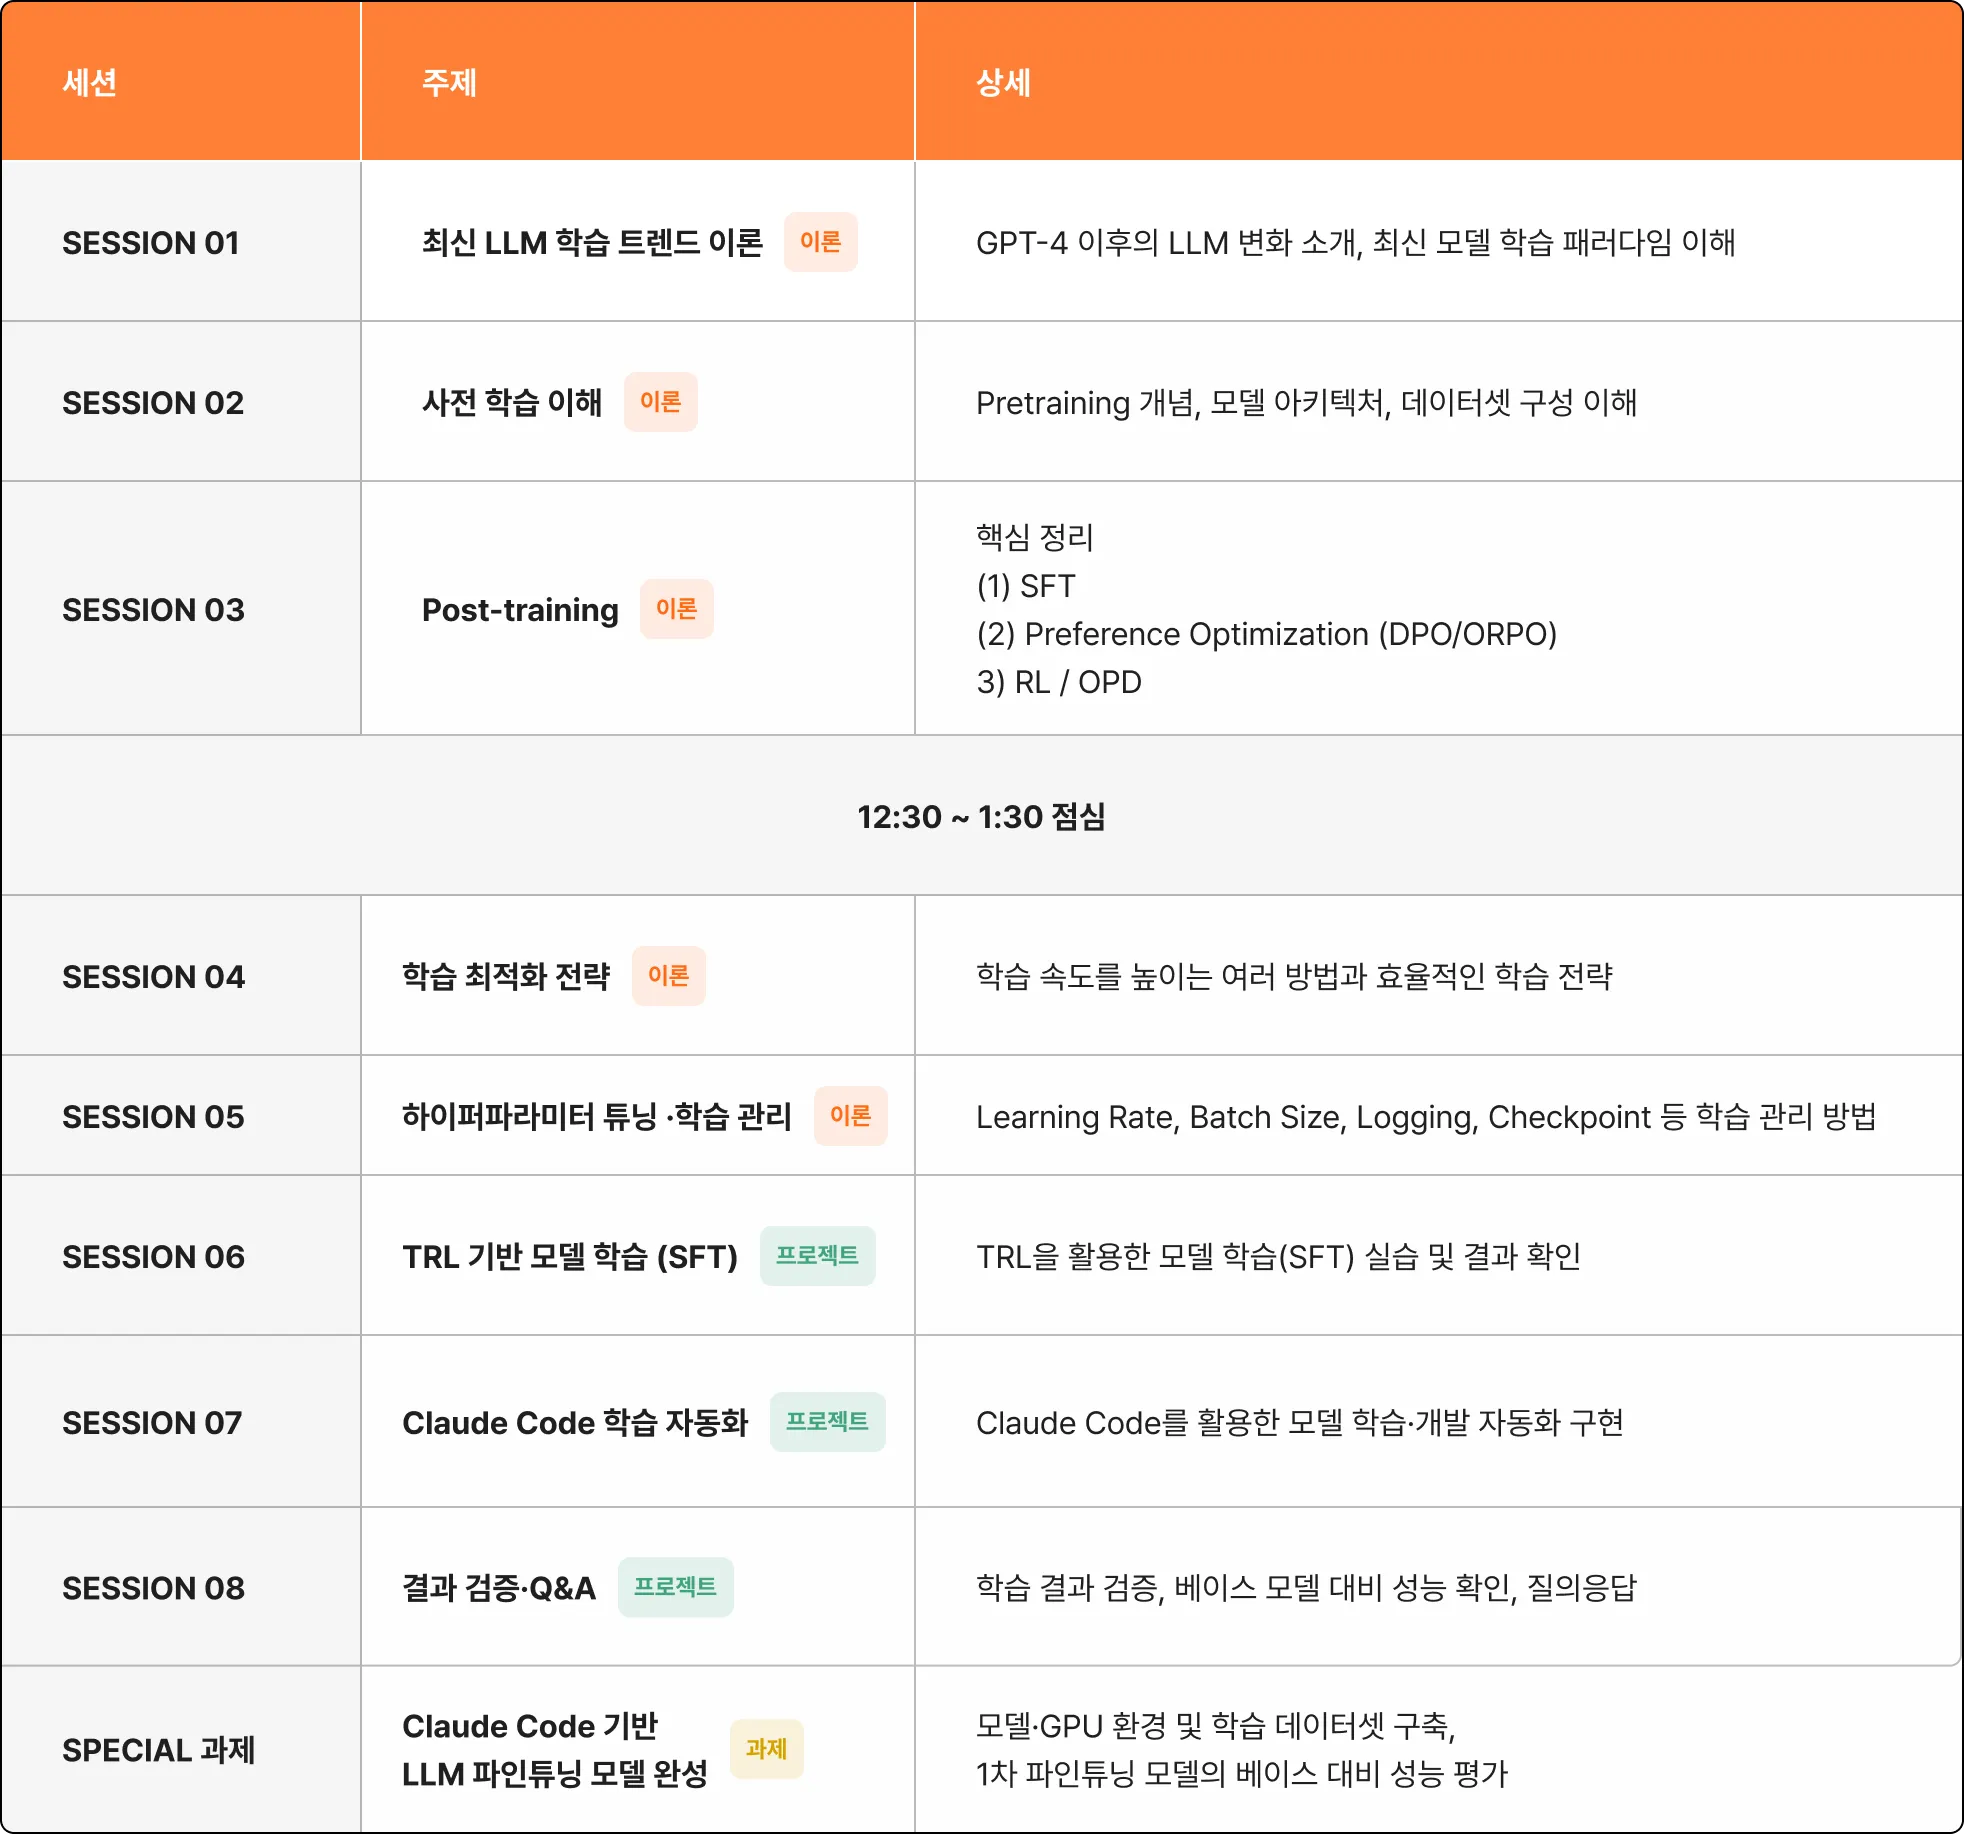The height and width of the screenshot is (1834, 1964).
Task: Click the 프로젝트 badge in SESSION 06 row
Action: click(x=818, y=1256)
